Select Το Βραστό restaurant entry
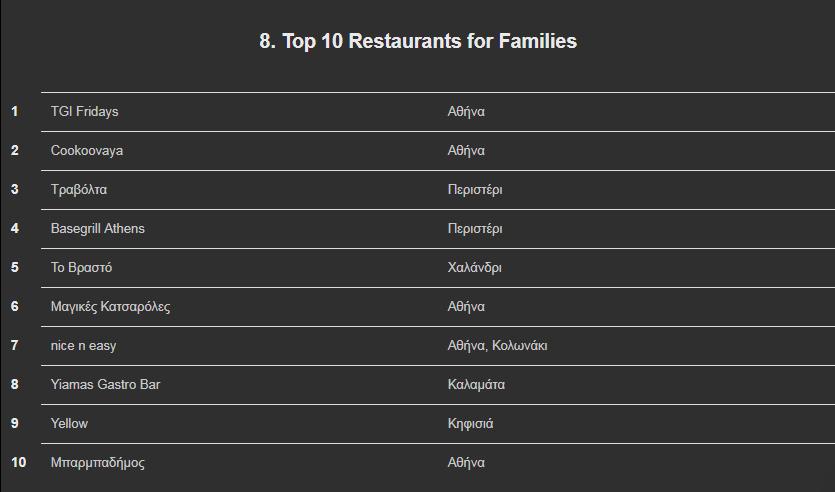Screen dimensions: 835x492 [x=81, y=267]
